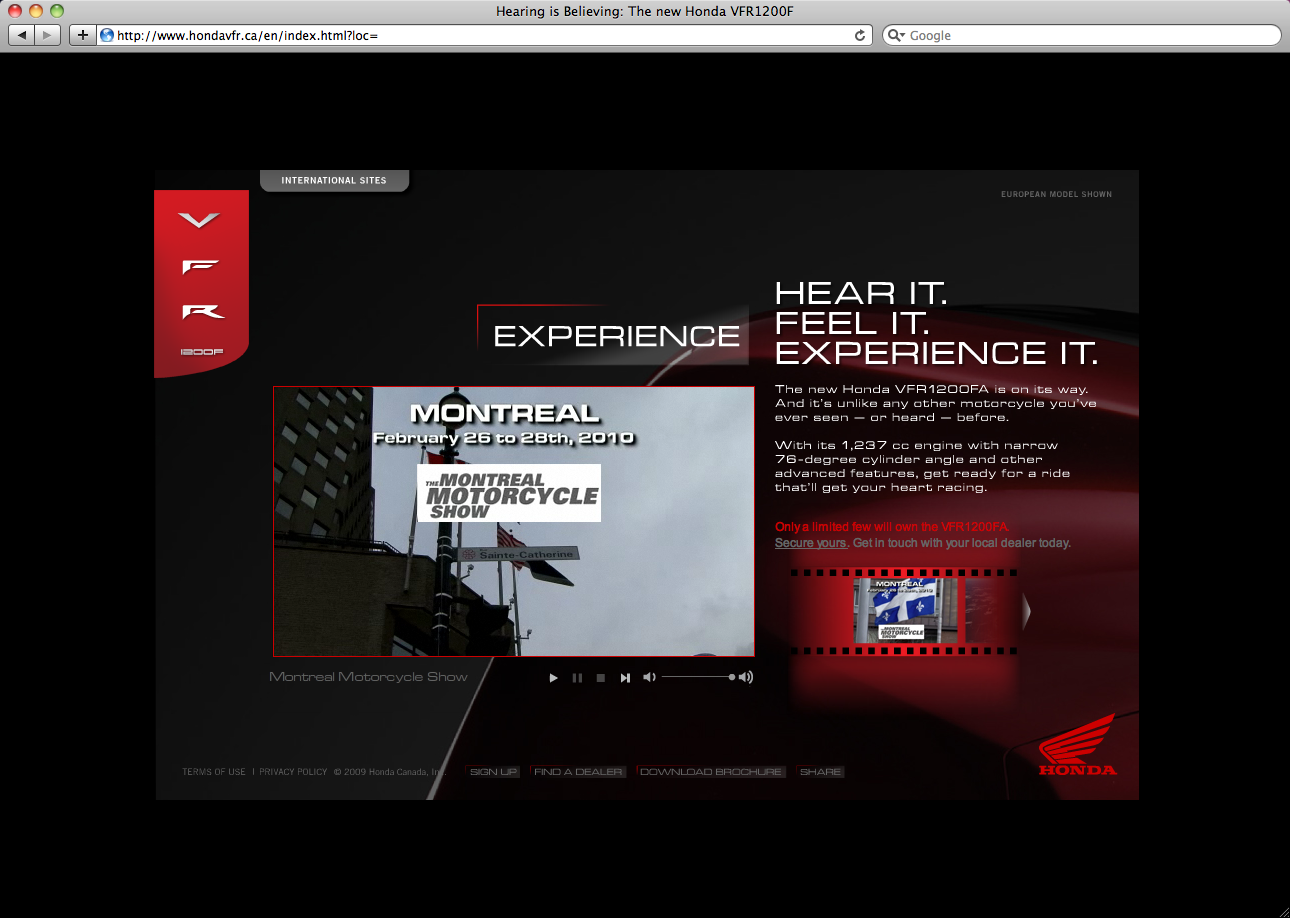Click the Experience section heading
This screenshot has height=918, width=1290.
(x=616, y=337)
